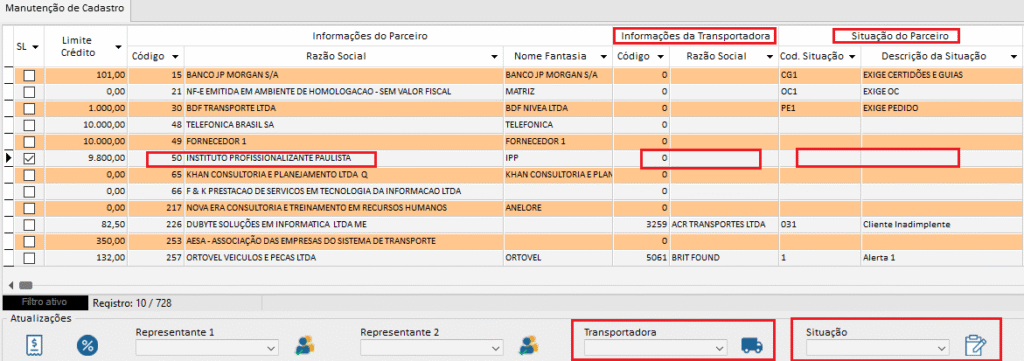Select the DUBYTE SOLUÇÕES row checkbox
Viewport: 1024px width, 361px height.
[30, 225]
